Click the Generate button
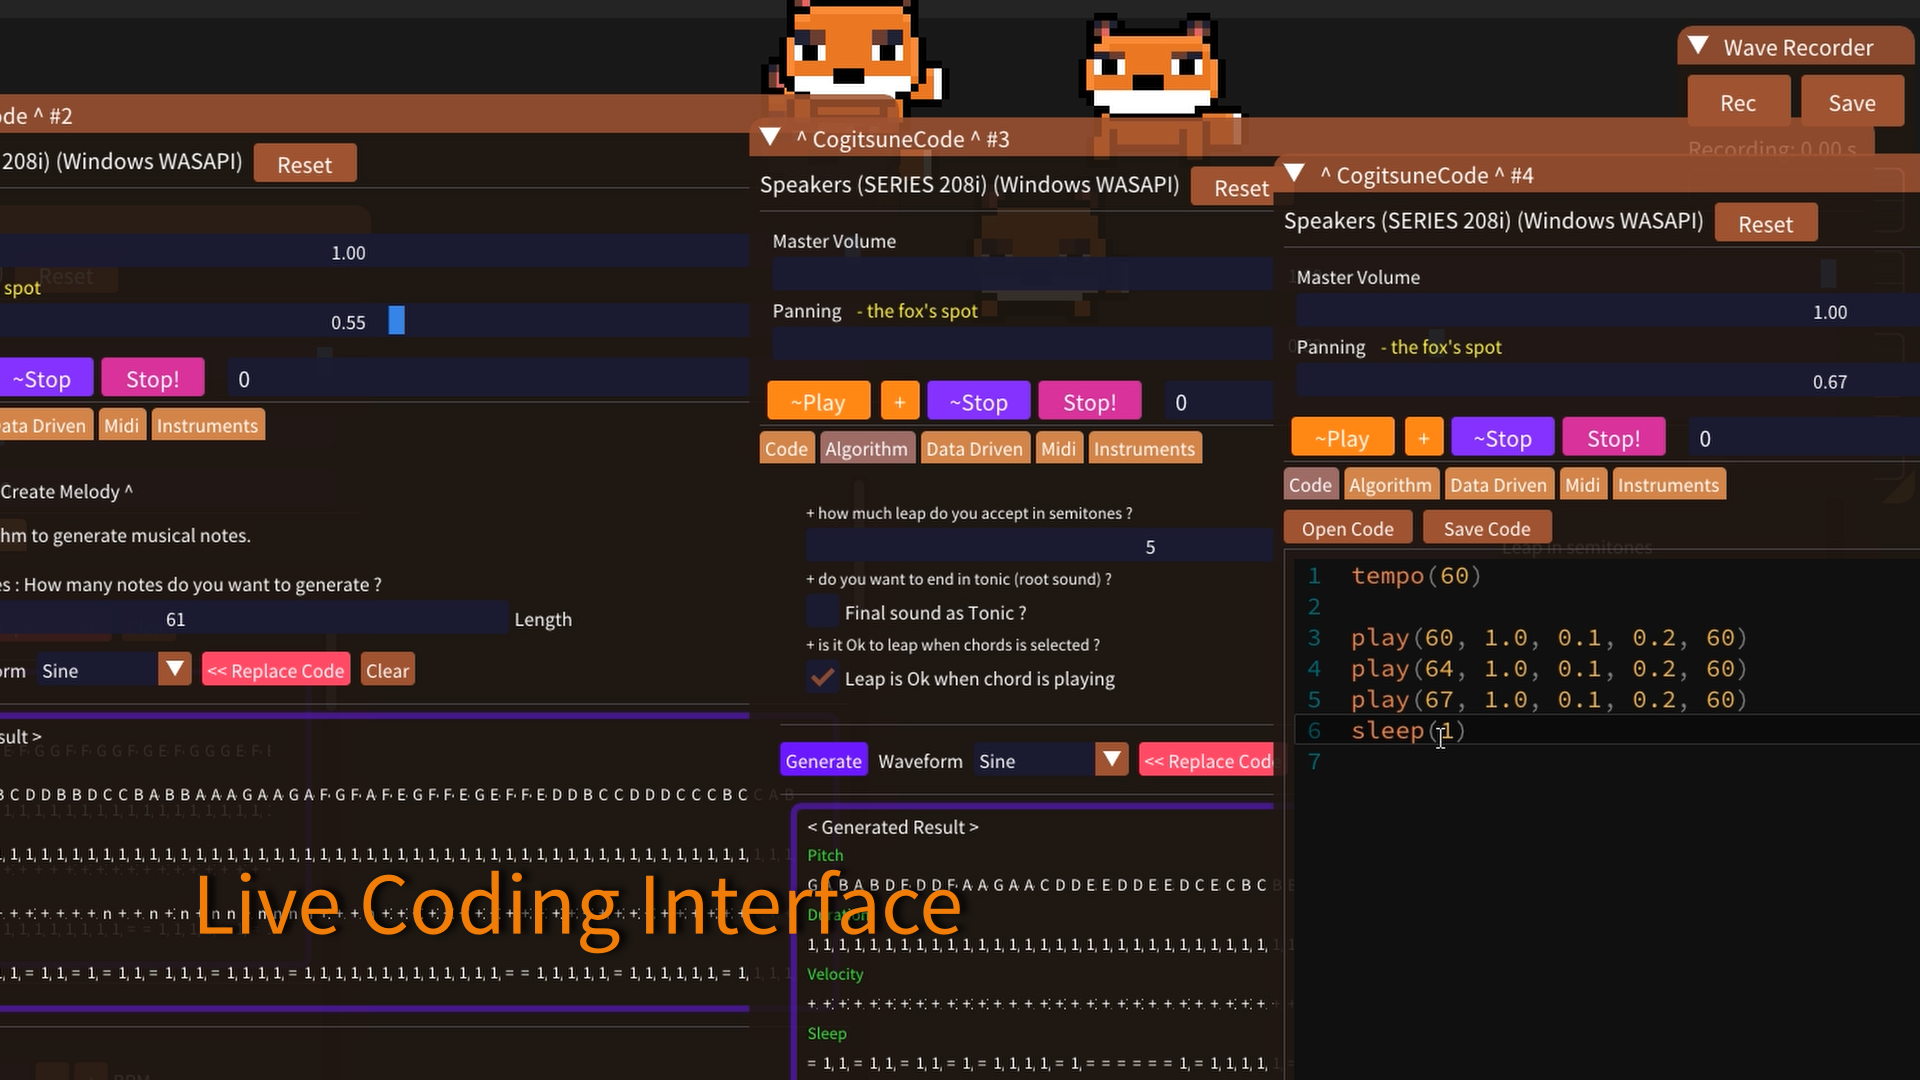Screen dimensions: 1920x1080 tap(823, 760)
